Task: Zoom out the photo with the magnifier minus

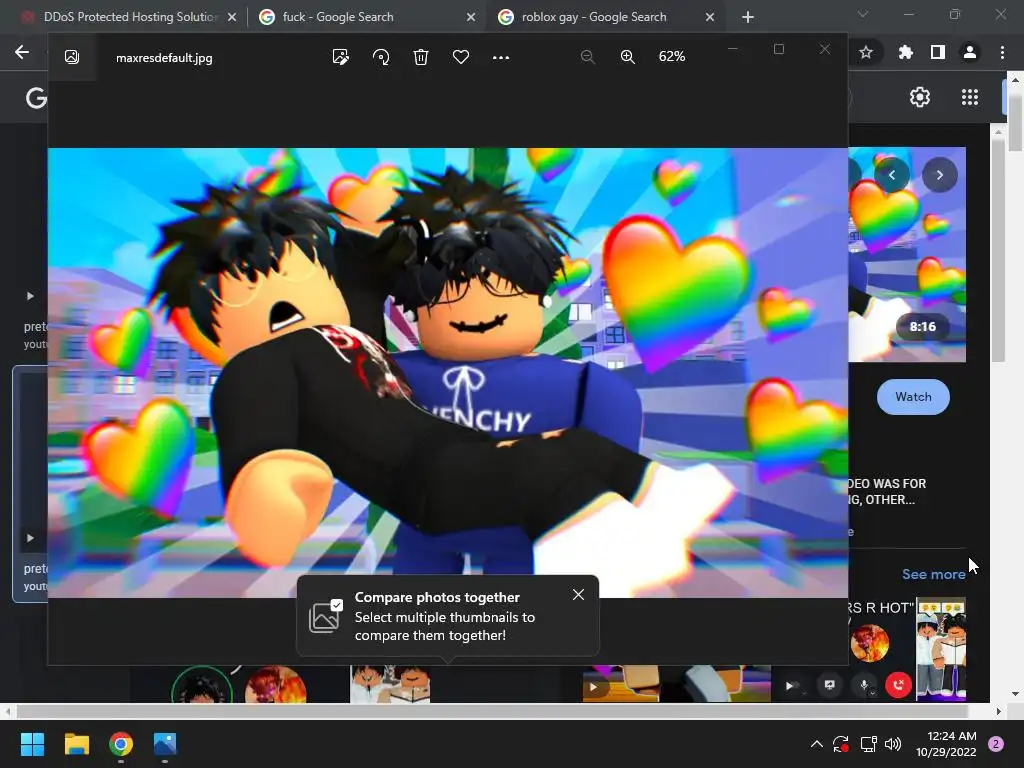Action: pos(588,57)
